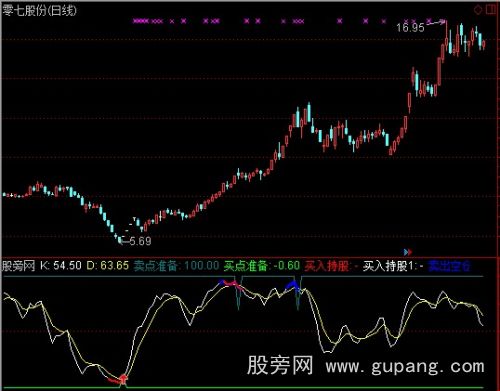Click the low price label 5.69
Viewport: 500px width, 391px height.
[x=140, y=241]
